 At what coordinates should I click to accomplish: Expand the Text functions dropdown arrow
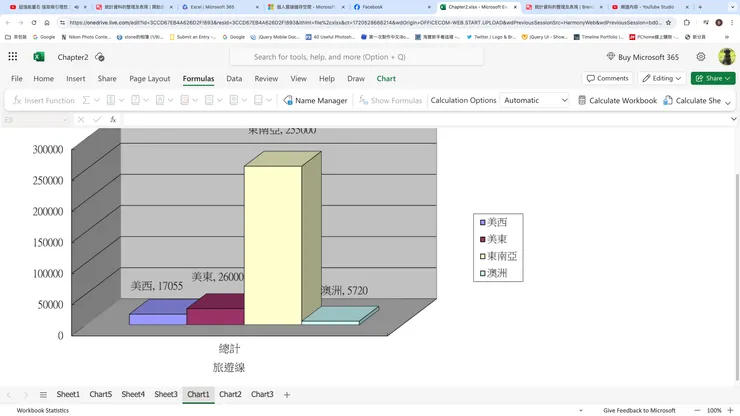coord(170,100)
